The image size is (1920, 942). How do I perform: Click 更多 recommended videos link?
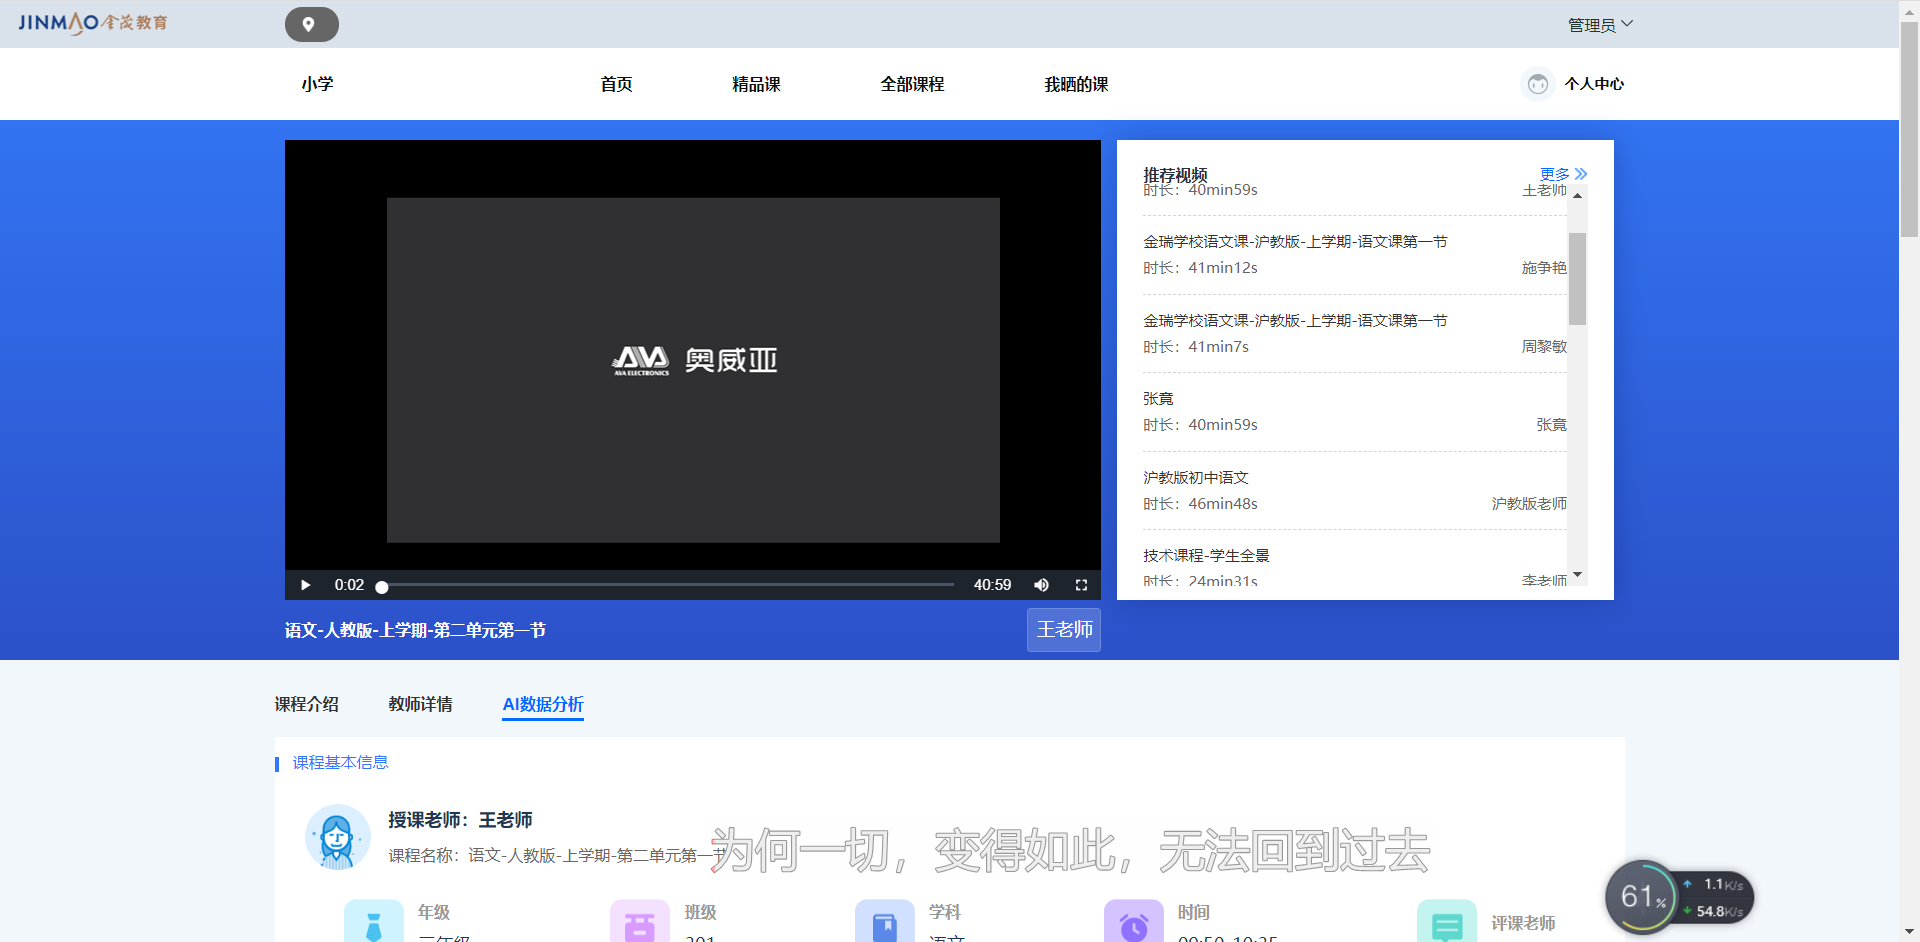coord(1563,174)
